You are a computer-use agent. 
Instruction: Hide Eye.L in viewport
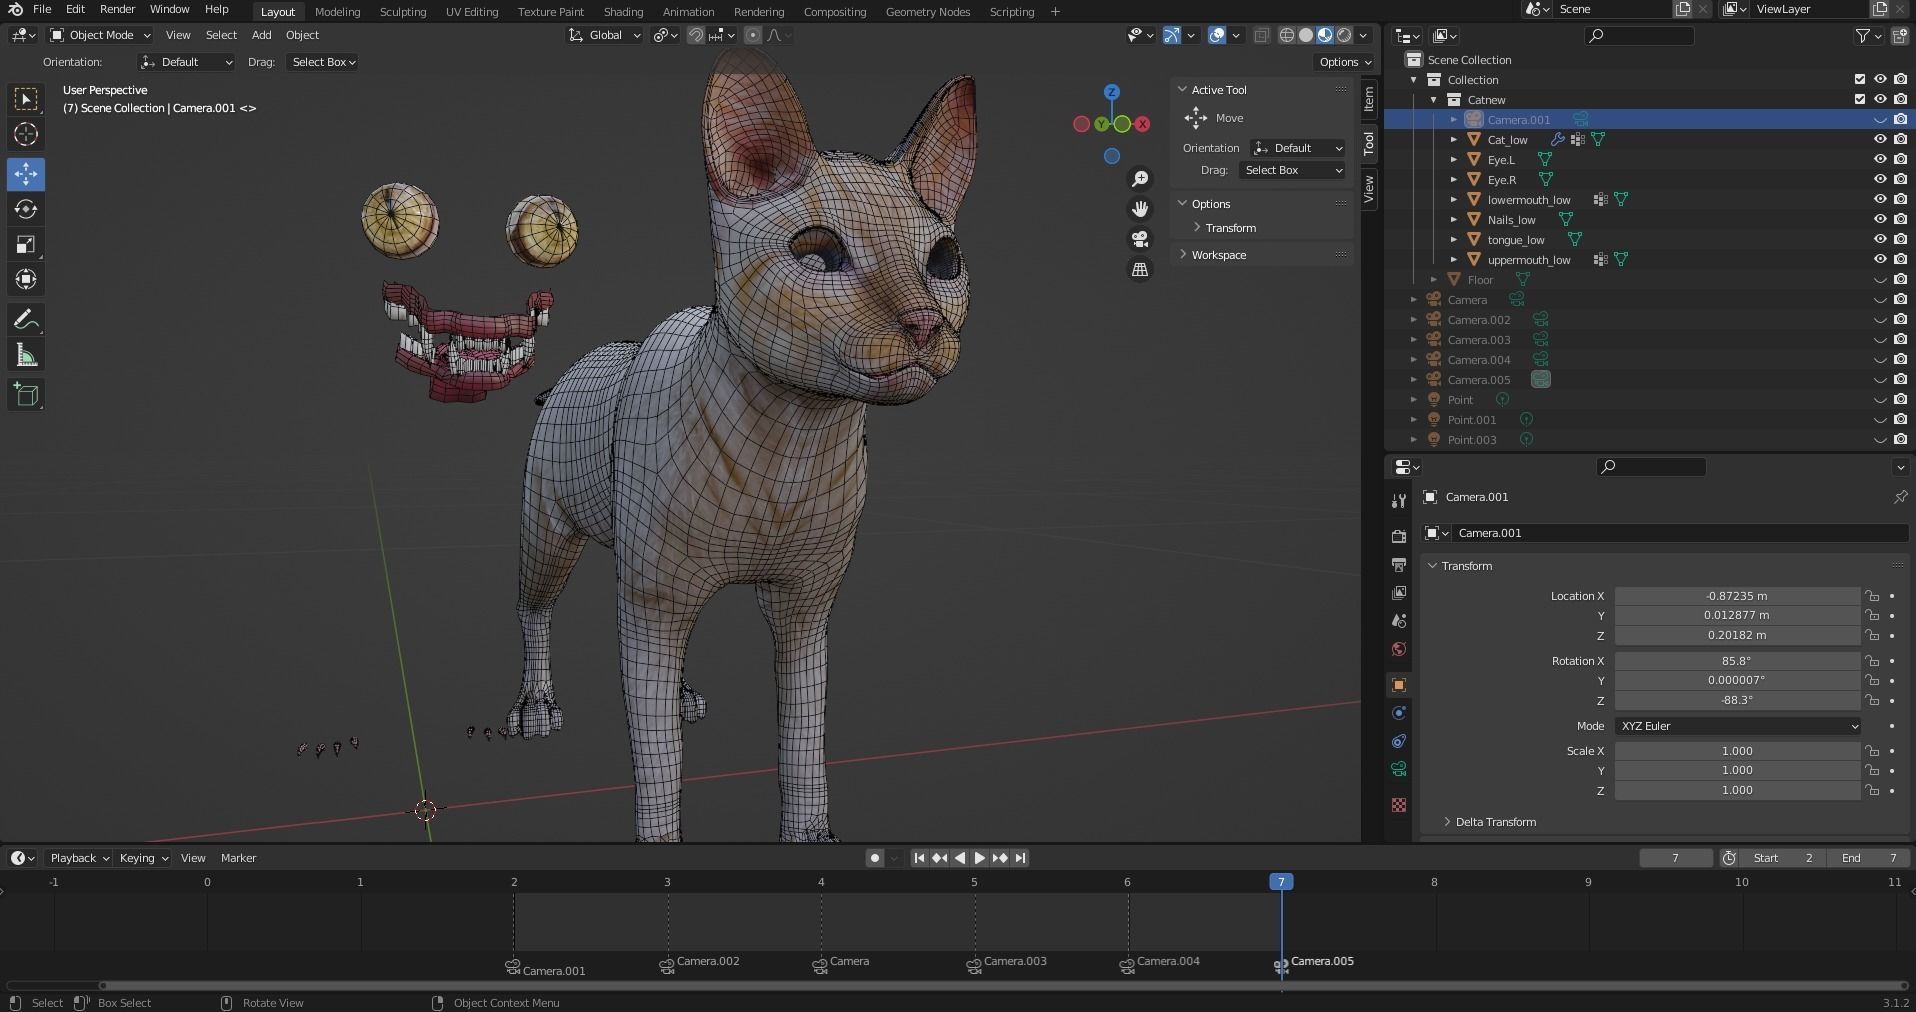click(x=1880, y=159)
